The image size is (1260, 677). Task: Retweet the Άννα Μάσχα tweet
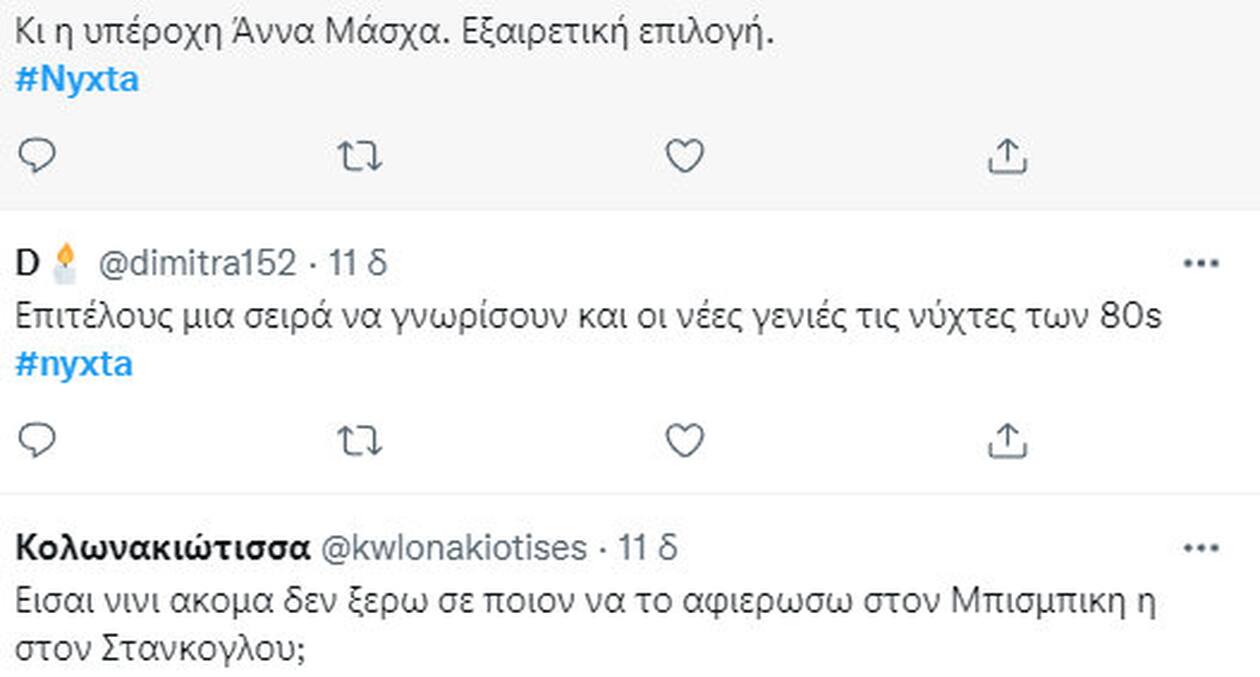[x=360, y=156]
